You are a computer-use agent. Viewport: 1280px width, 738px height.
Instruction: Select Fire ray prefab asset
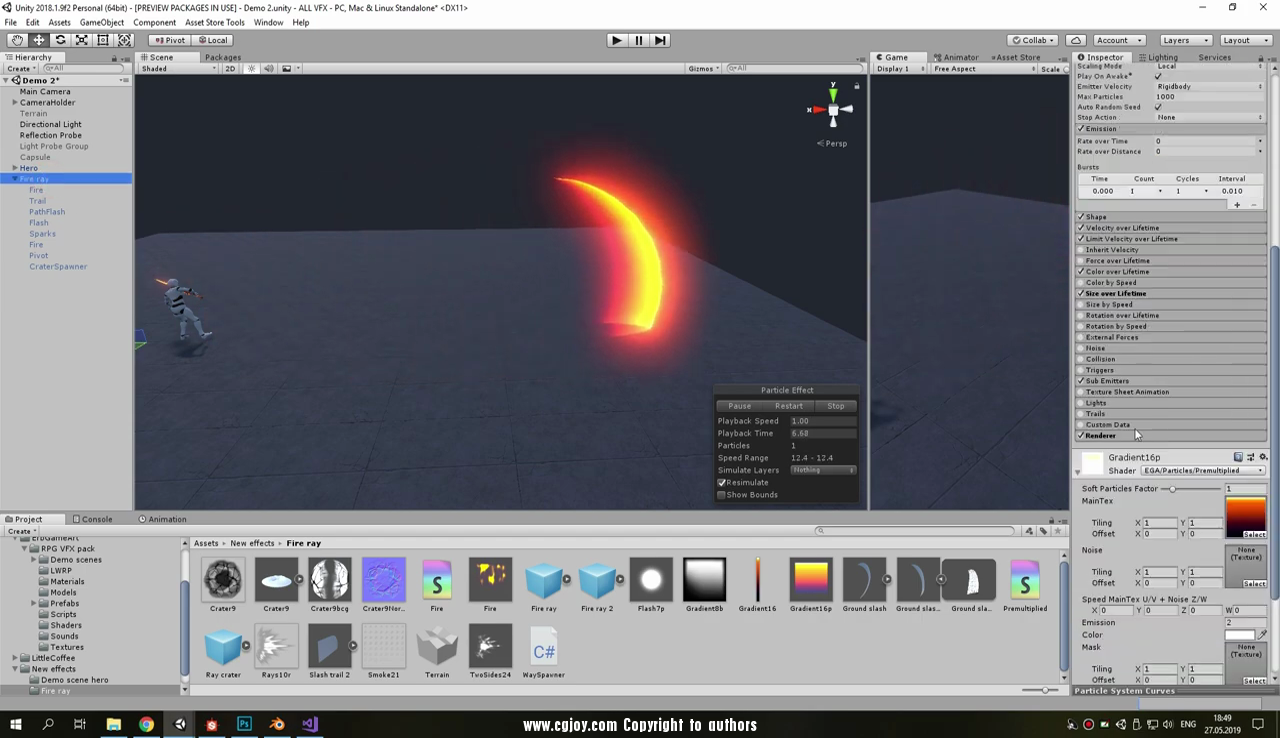pyautogui.click(x=543, y=586)
